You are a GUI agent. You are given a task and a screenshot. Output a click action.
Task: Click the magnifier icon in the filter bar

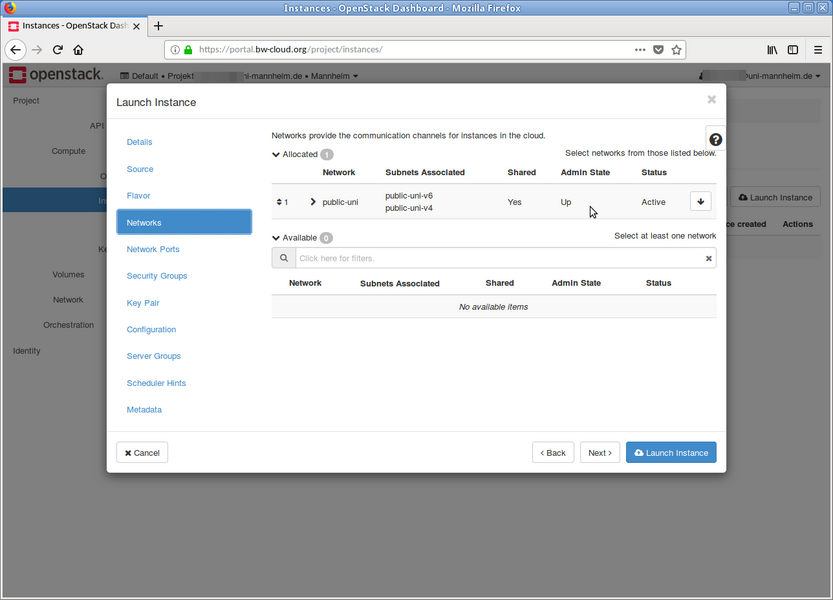tap(283, 258)
